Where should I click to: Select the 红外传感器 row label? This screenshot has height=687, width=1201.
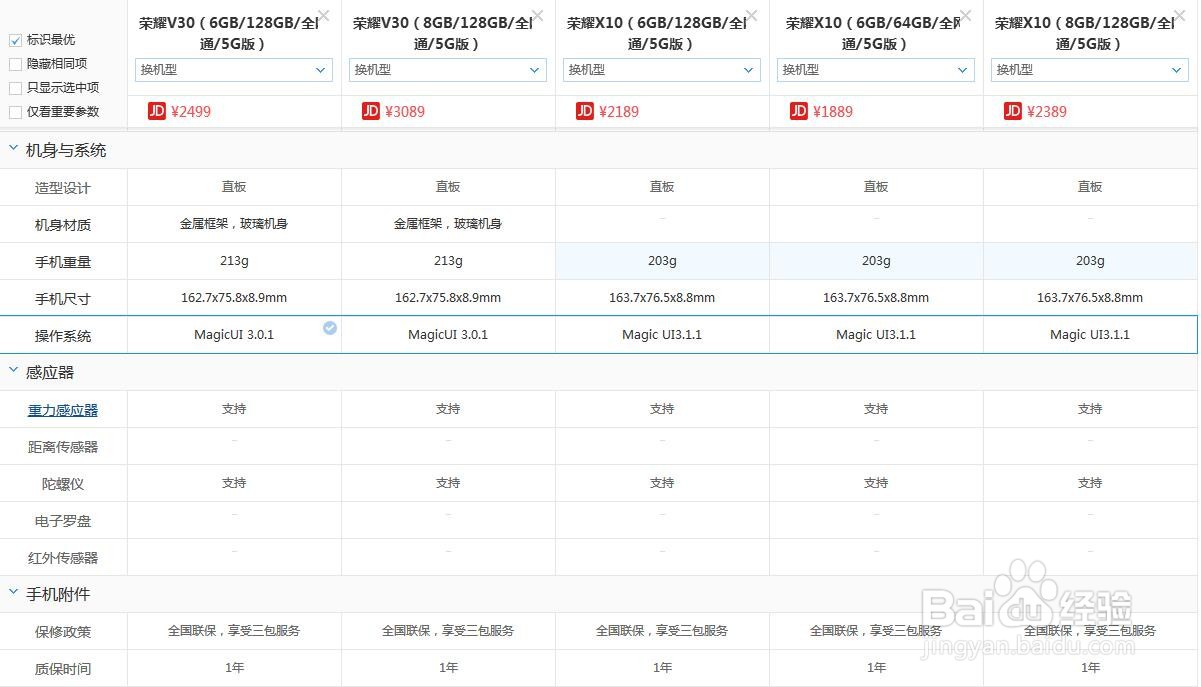63,558
